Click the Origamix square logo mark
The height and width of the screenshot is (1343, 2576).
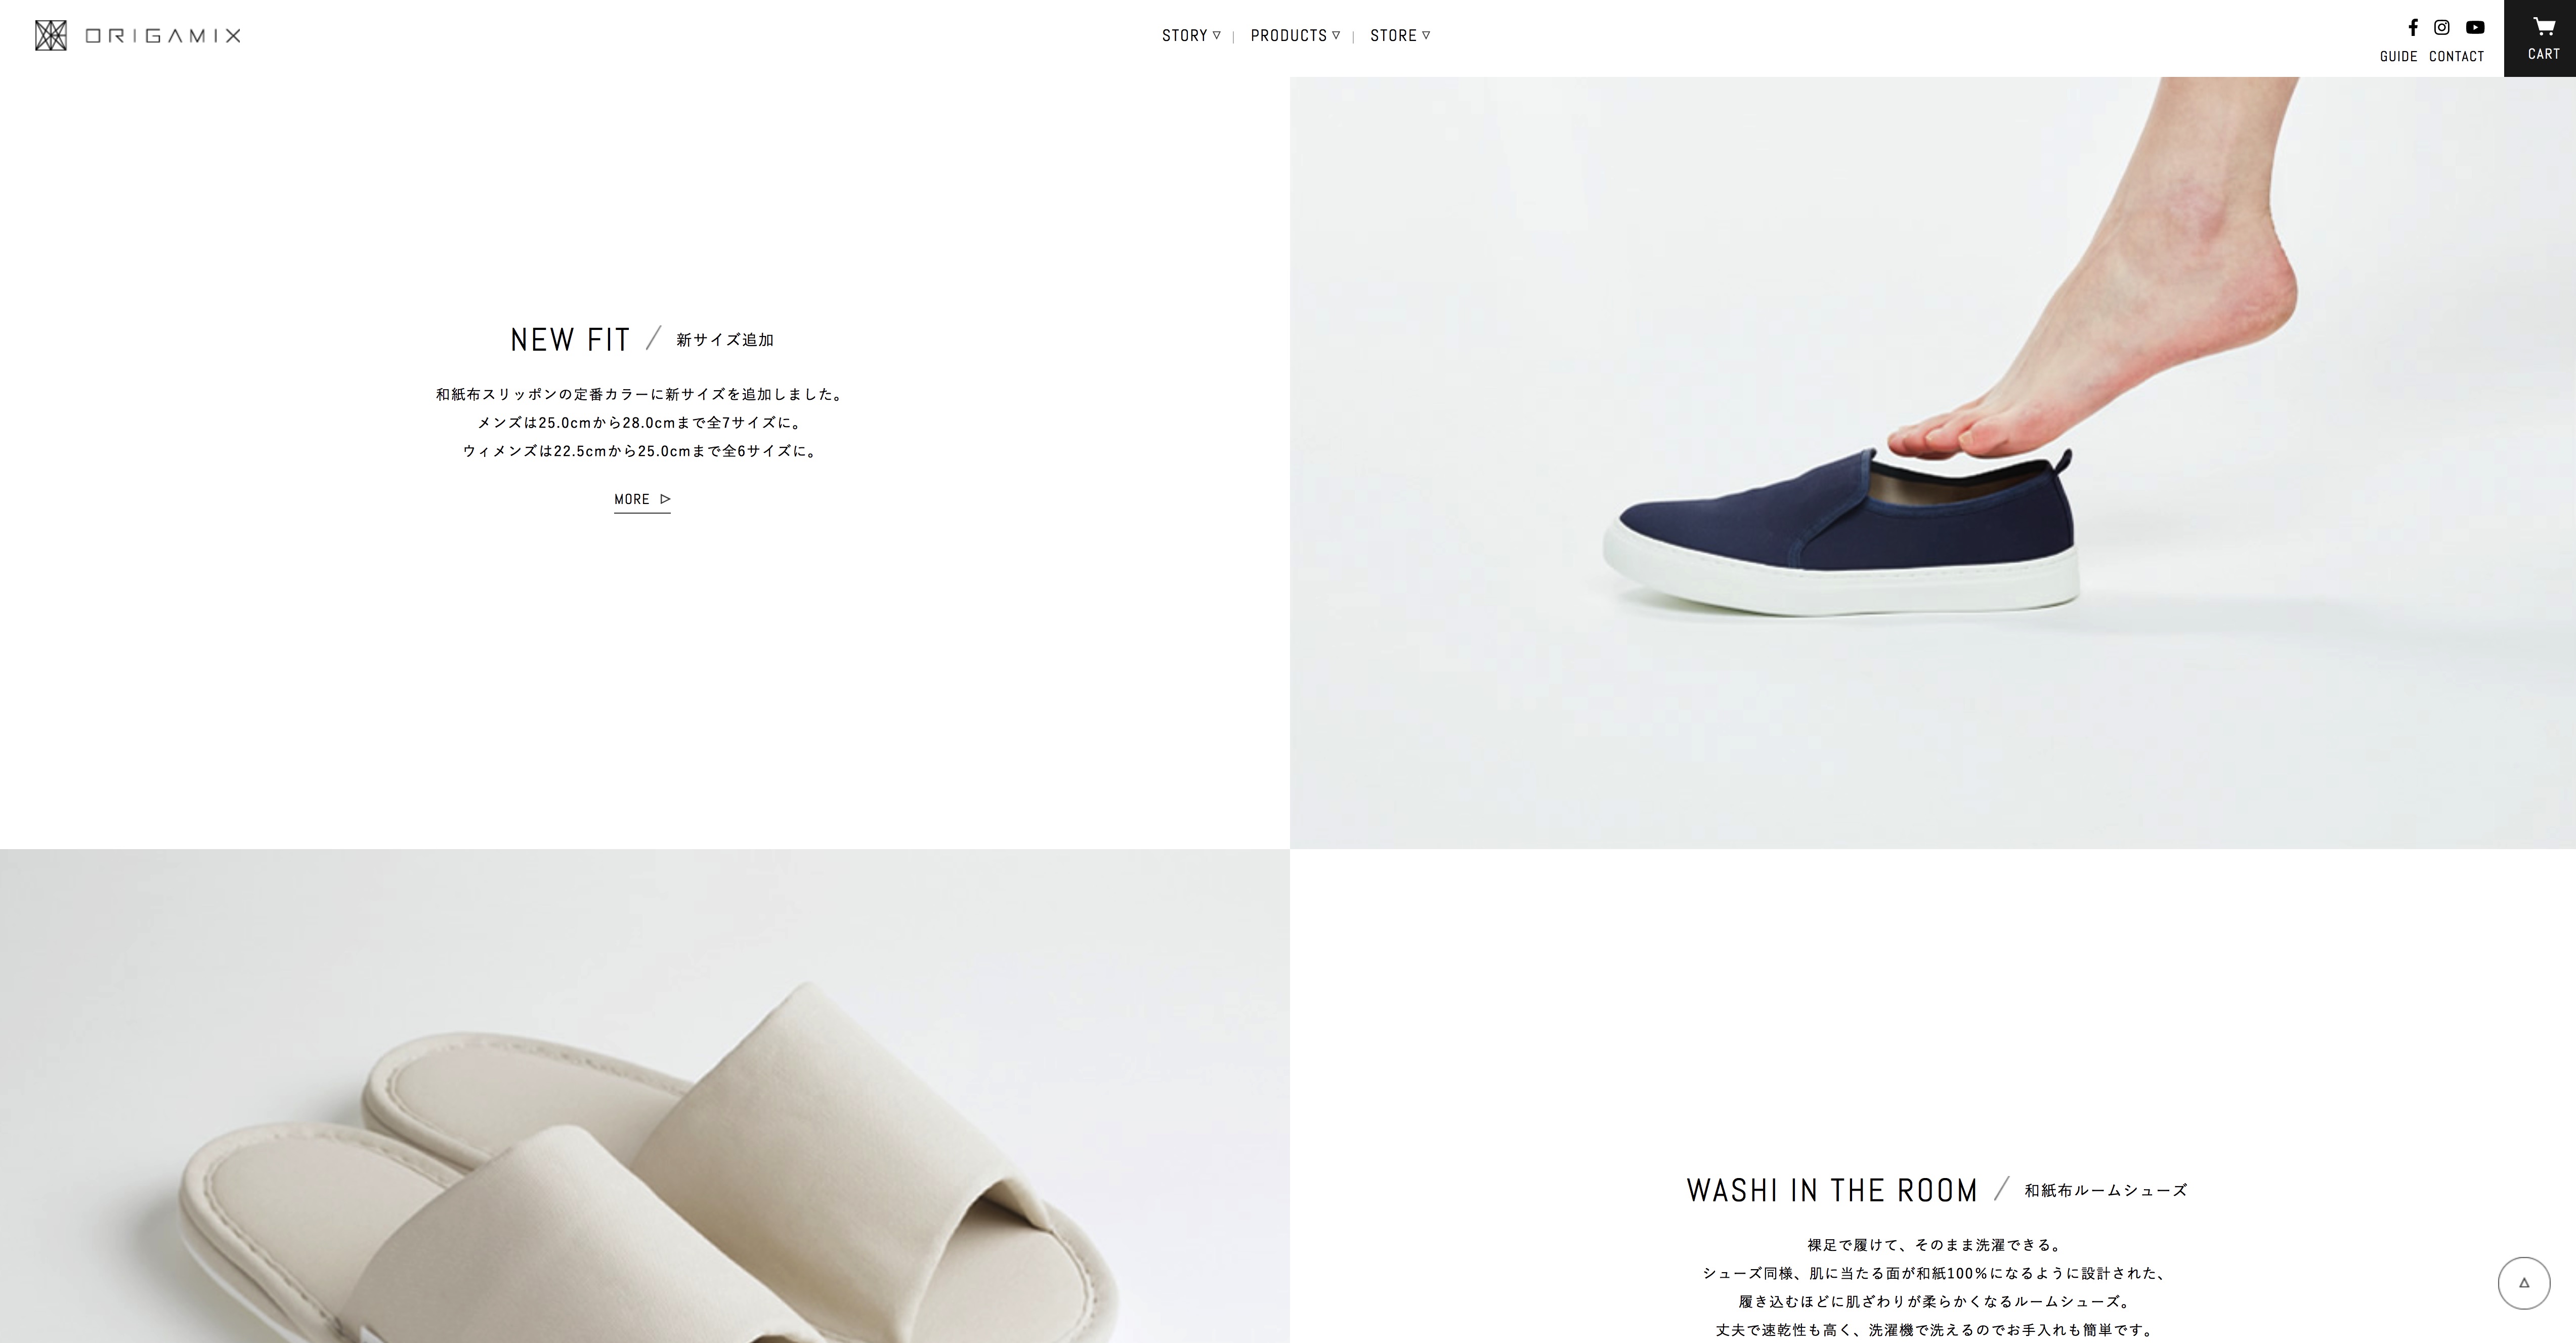[51, 35]
